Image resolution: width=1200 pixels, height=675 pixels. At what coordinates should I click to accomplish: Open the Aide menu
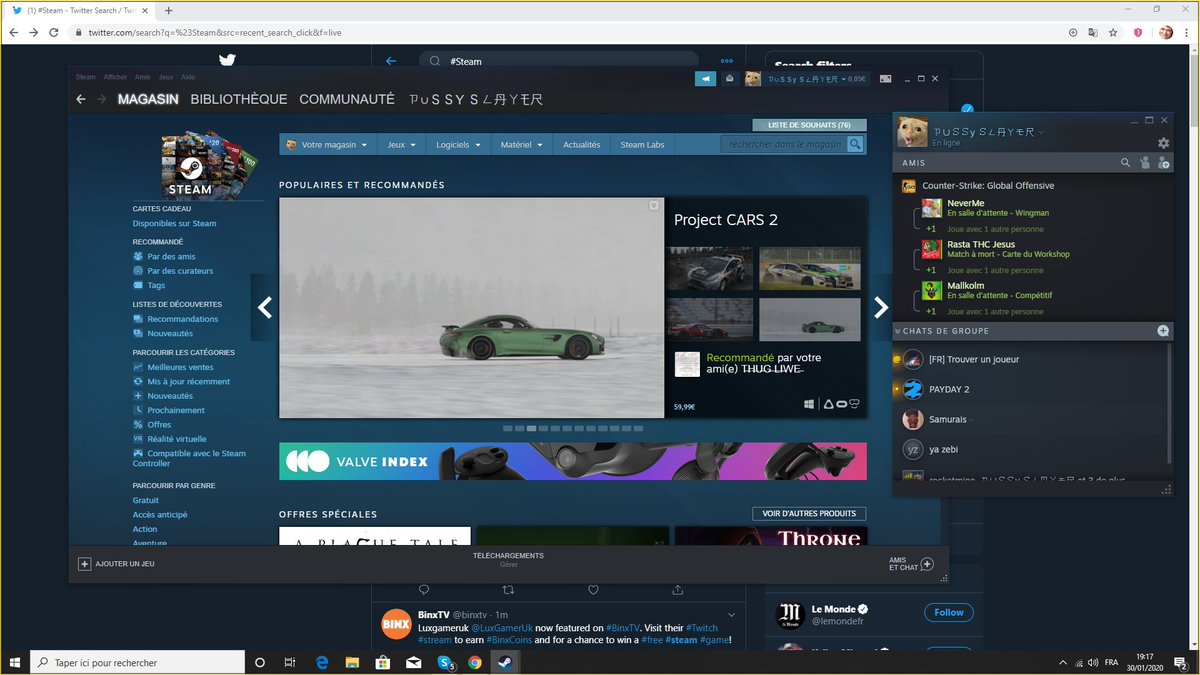tap(188, 77)
